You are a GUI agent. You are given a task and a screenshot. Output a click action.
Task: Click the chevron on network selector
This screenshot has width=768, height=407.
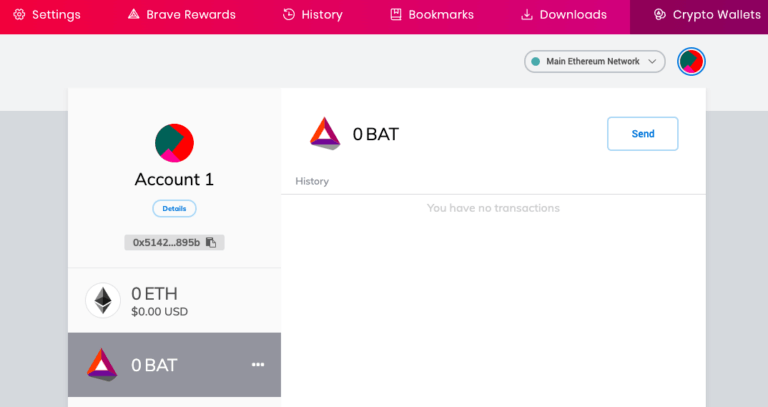pos(652,62)
